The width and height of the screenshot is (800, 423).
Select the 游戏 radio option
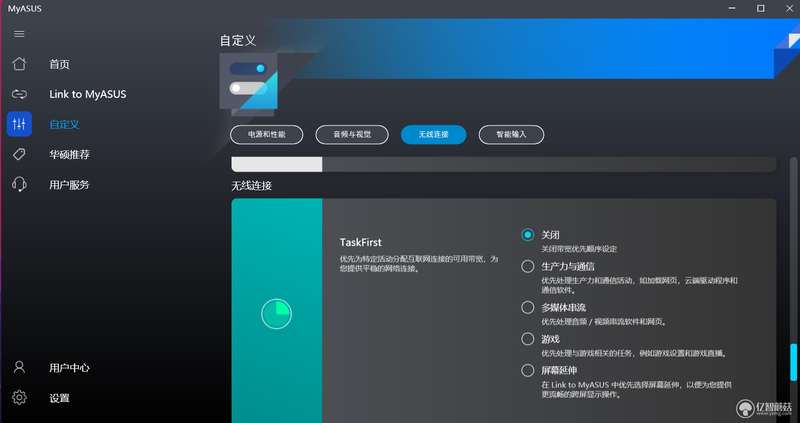coord(528,339)
